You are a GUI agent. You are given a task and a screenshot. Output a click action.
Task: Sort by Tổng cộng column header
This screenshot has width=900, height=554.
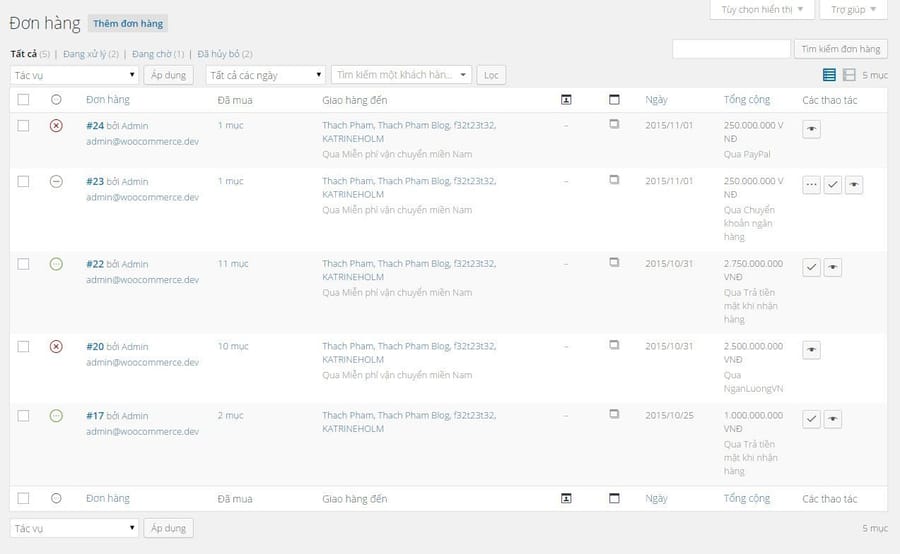tap(747, 99)
